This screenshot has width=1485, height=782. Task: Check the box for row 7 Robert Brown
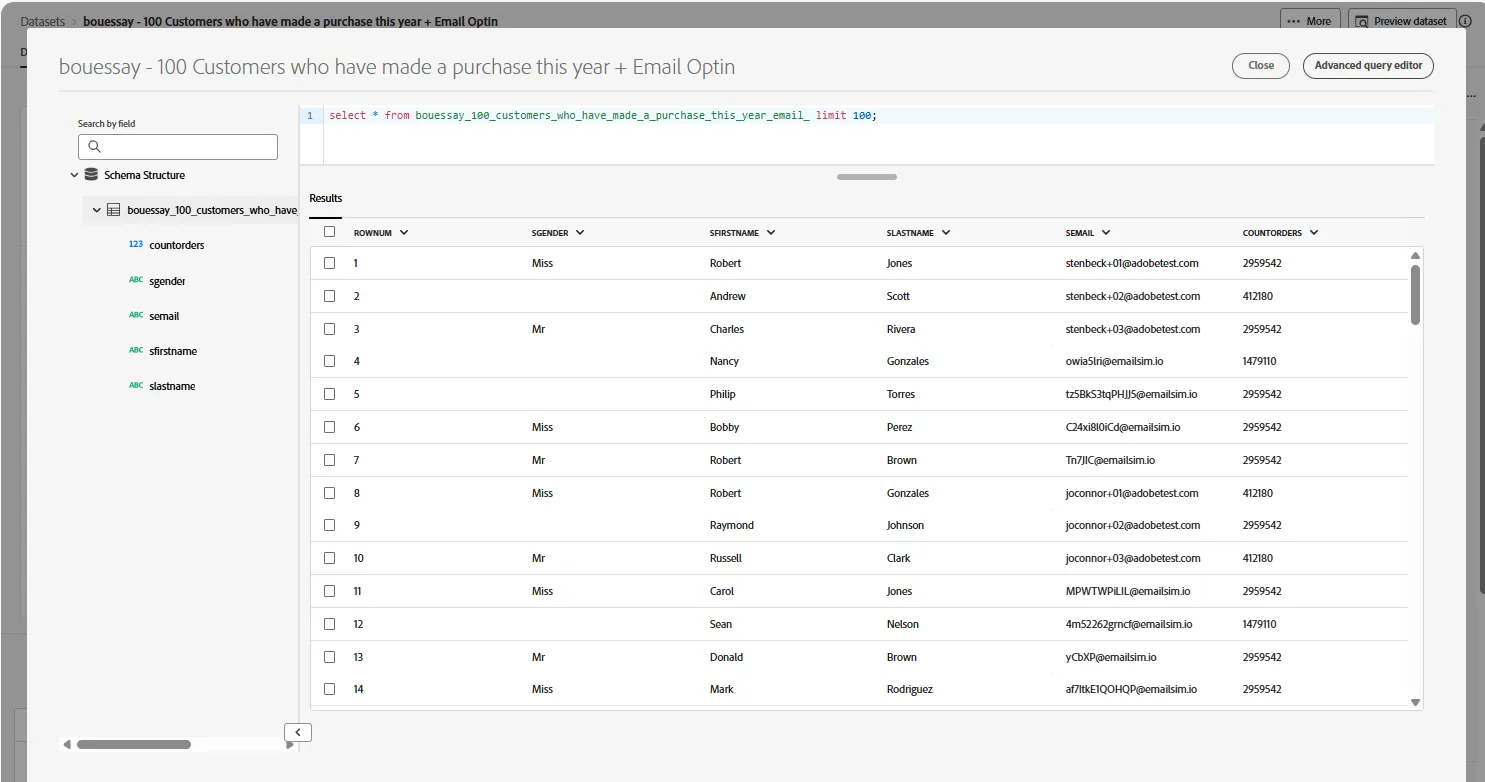pos(329,460)
